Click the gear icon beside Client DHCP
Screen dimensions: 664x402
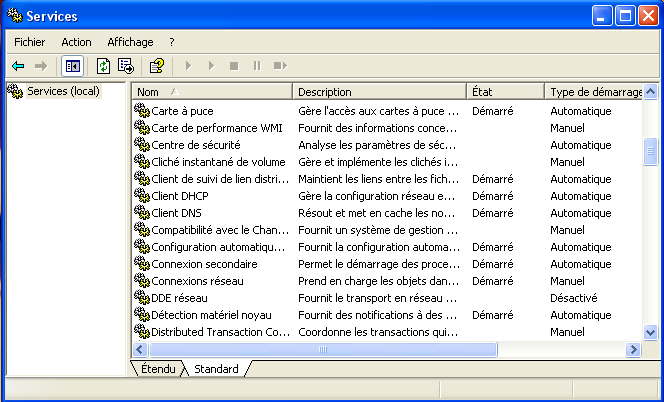tap(142, 196)
